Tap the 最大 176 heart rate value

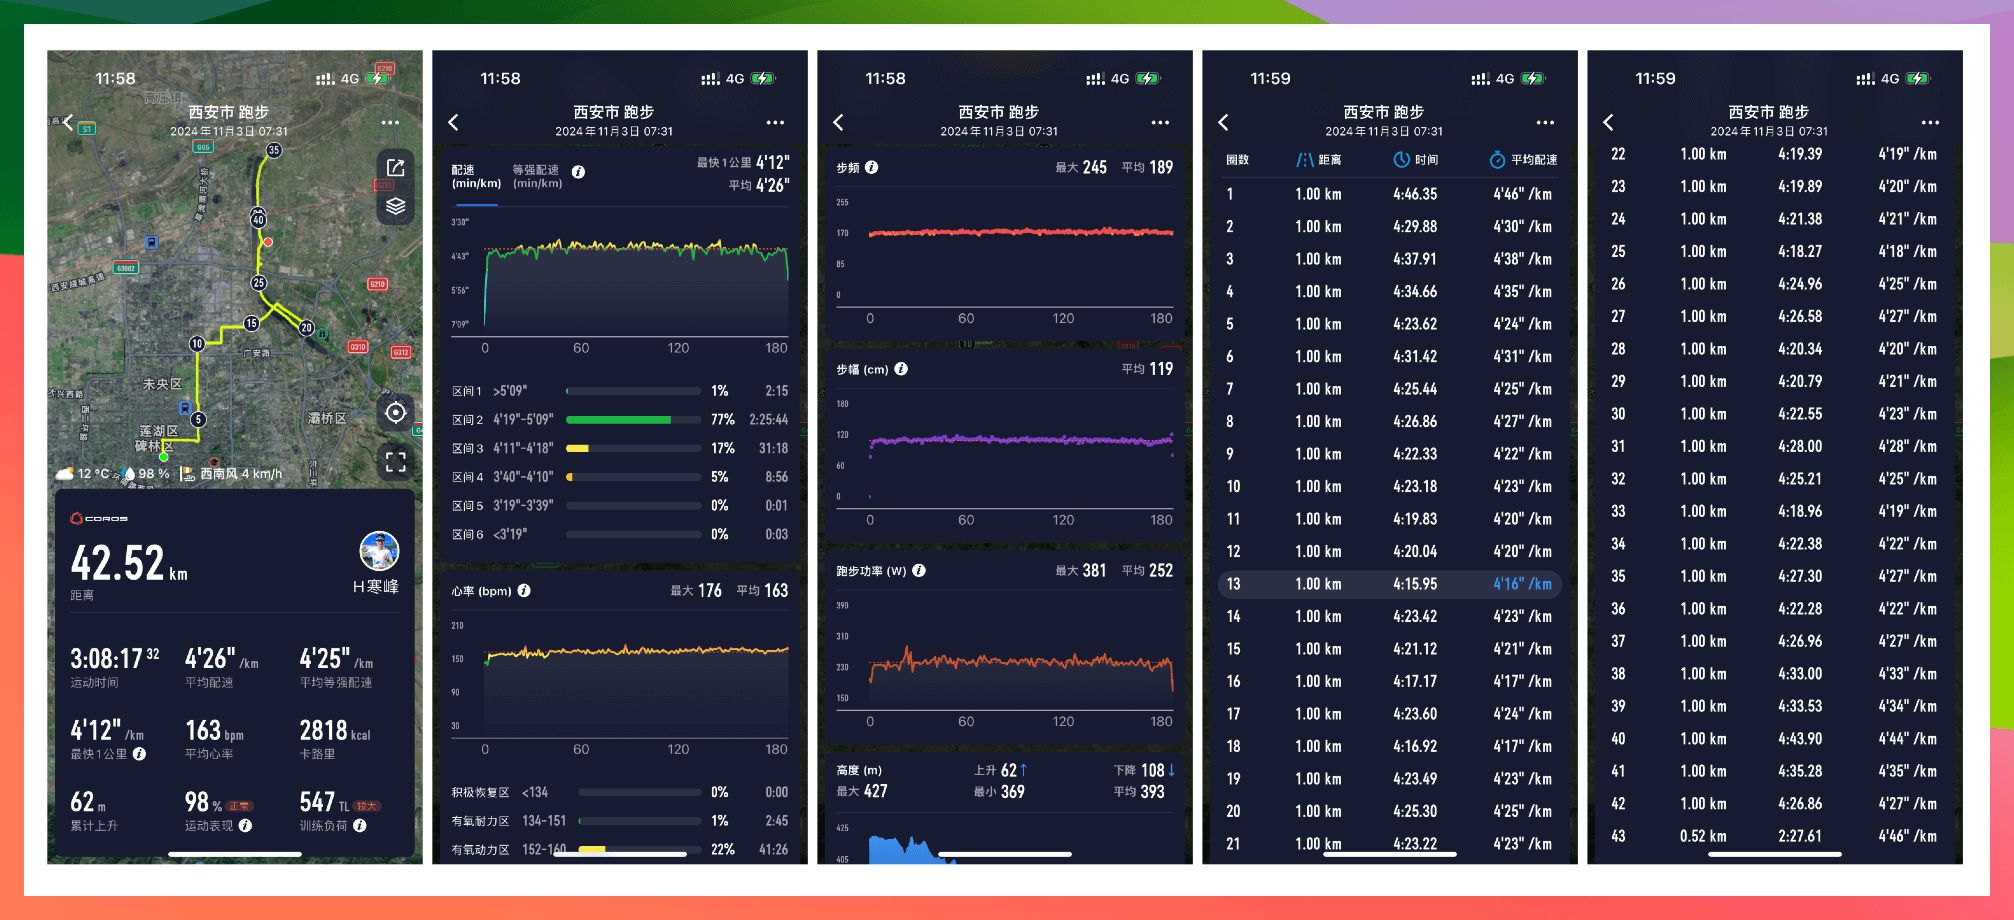tap(696, 591)
